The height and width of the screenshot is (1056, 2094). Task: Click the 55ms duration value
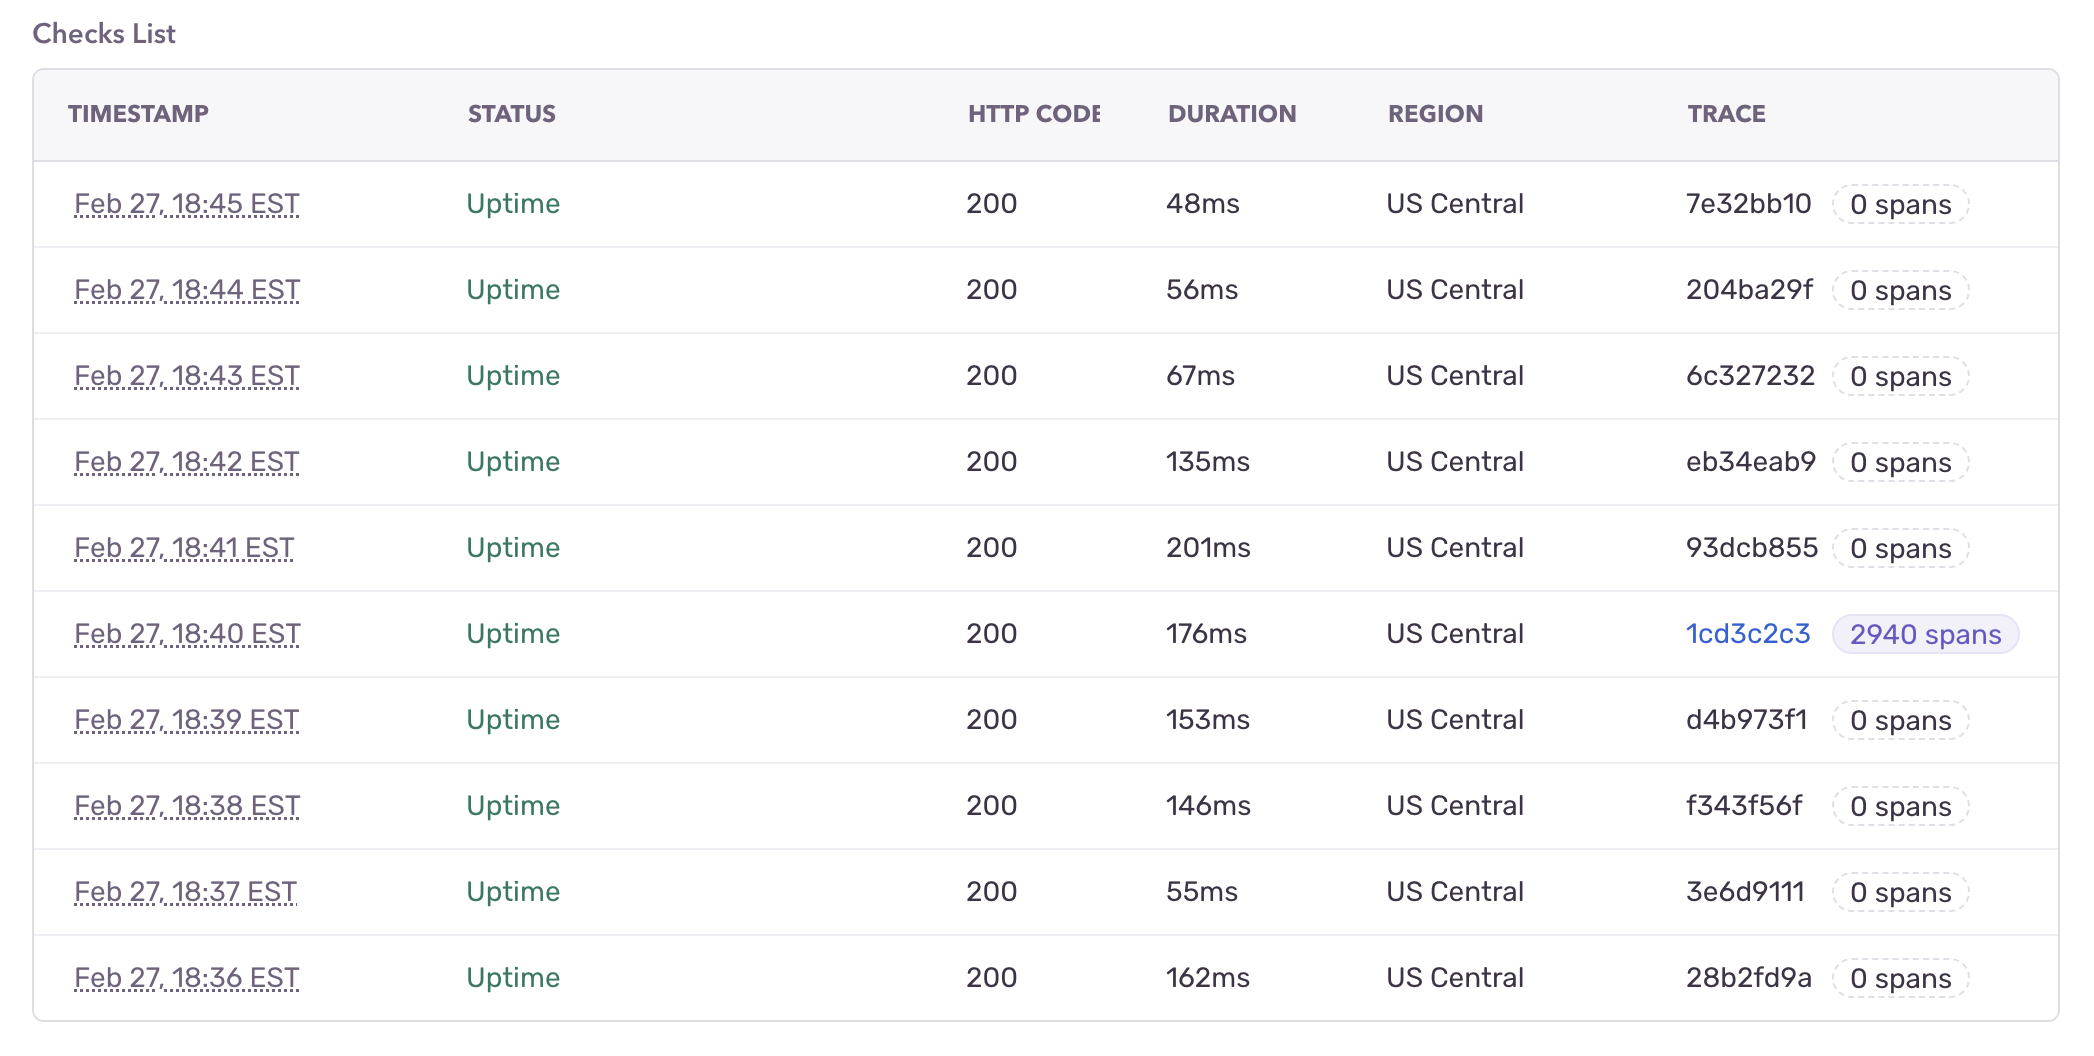tap(1202, 892)
